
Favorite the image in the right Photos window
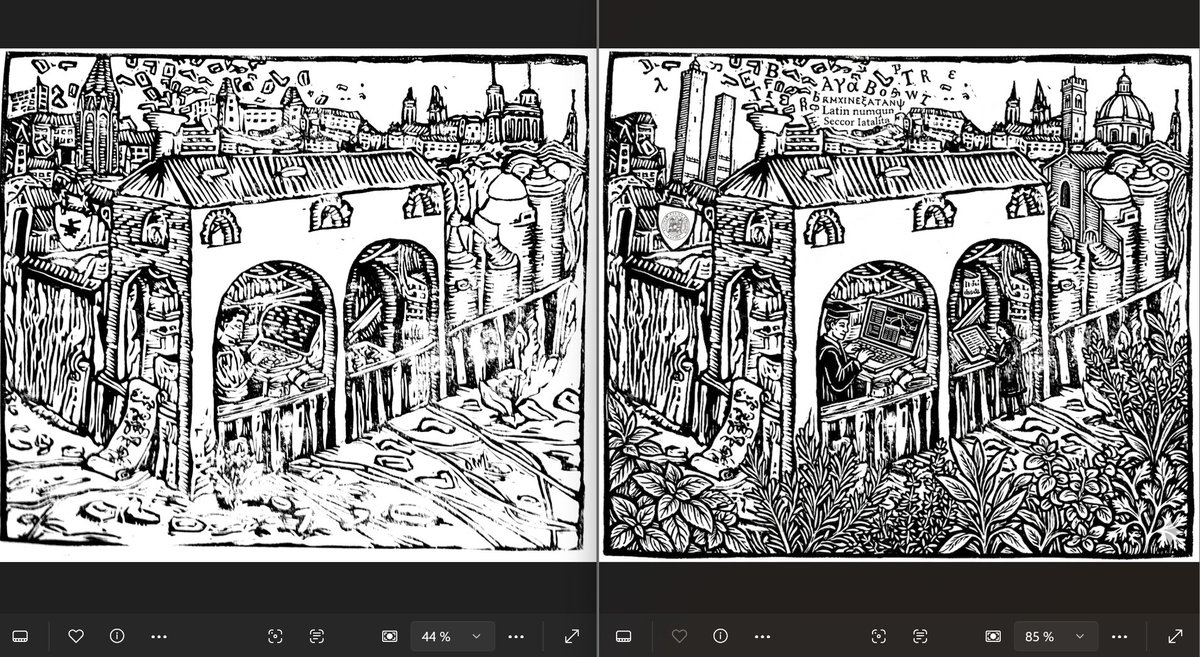point(679,636)
